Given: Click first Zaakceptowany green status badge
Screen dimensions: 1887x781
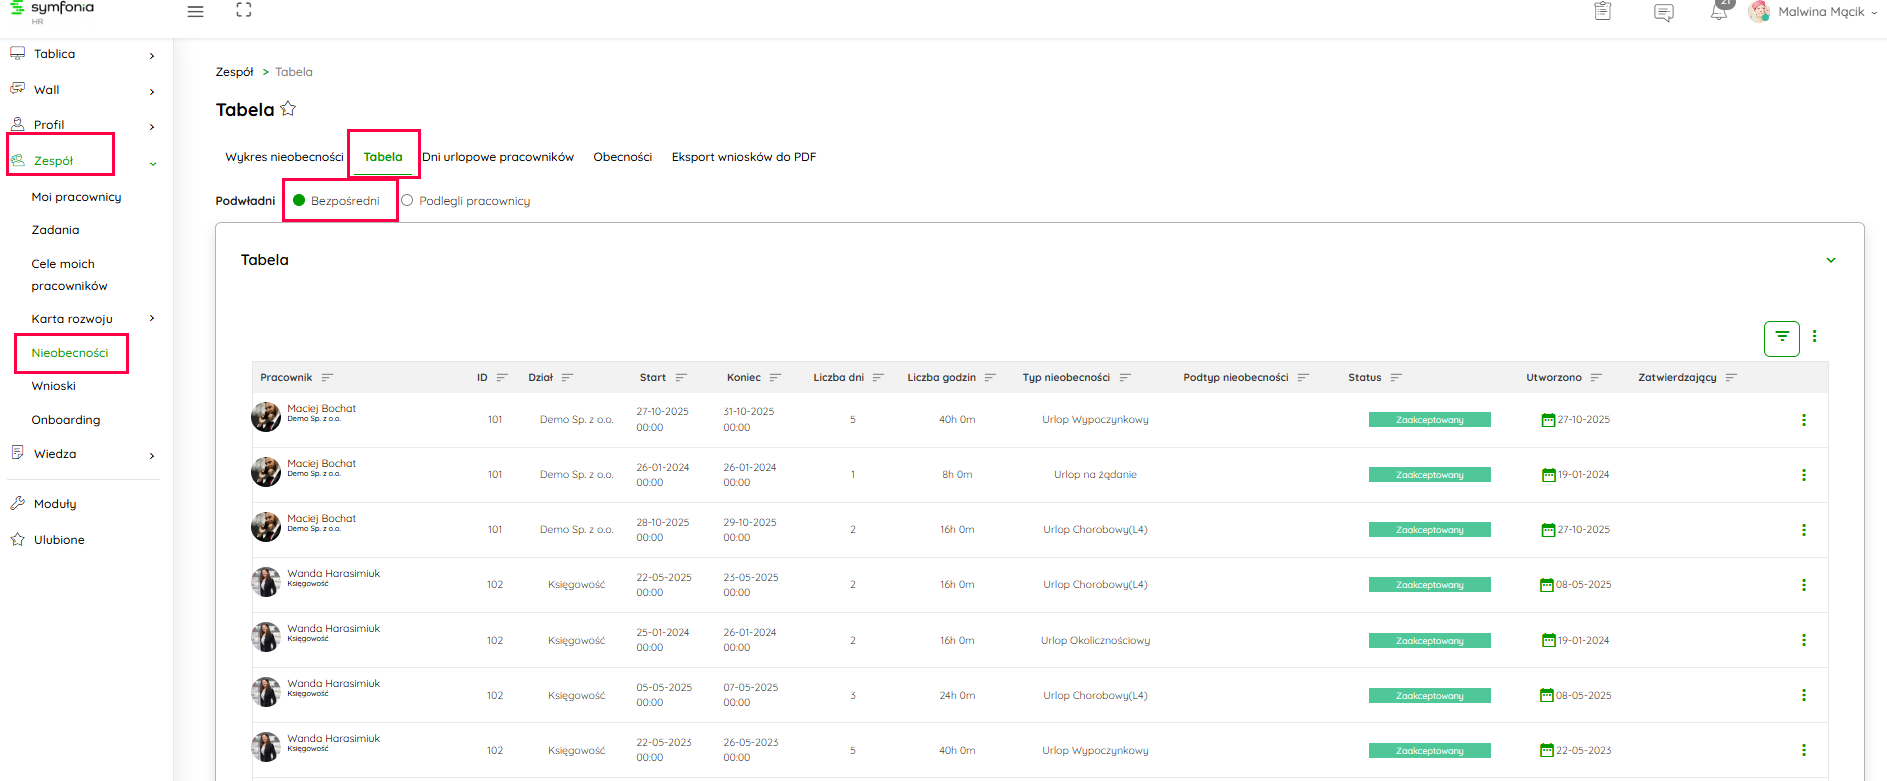Looking at the screenshot, I should coord(1429,420).
